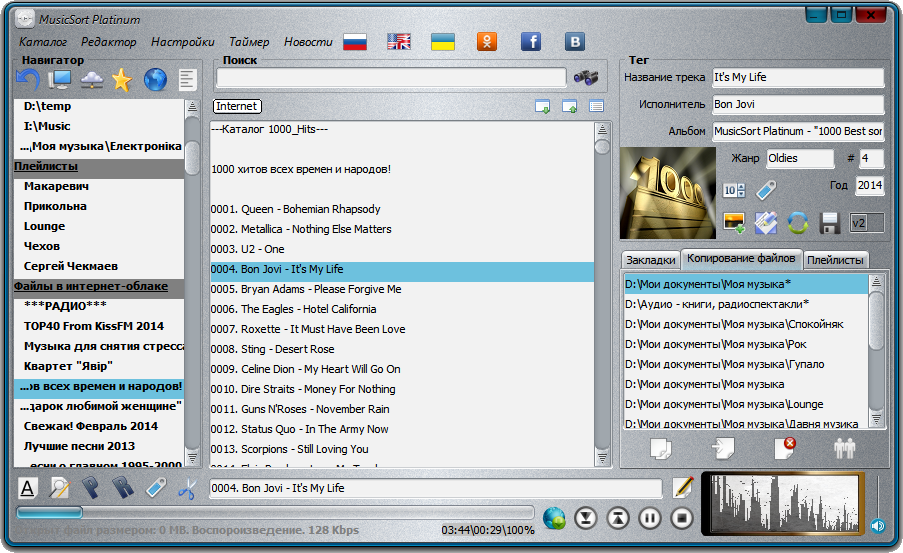Click the list view icon above the catalog
The image size is (903, 553).
(597, 107)
